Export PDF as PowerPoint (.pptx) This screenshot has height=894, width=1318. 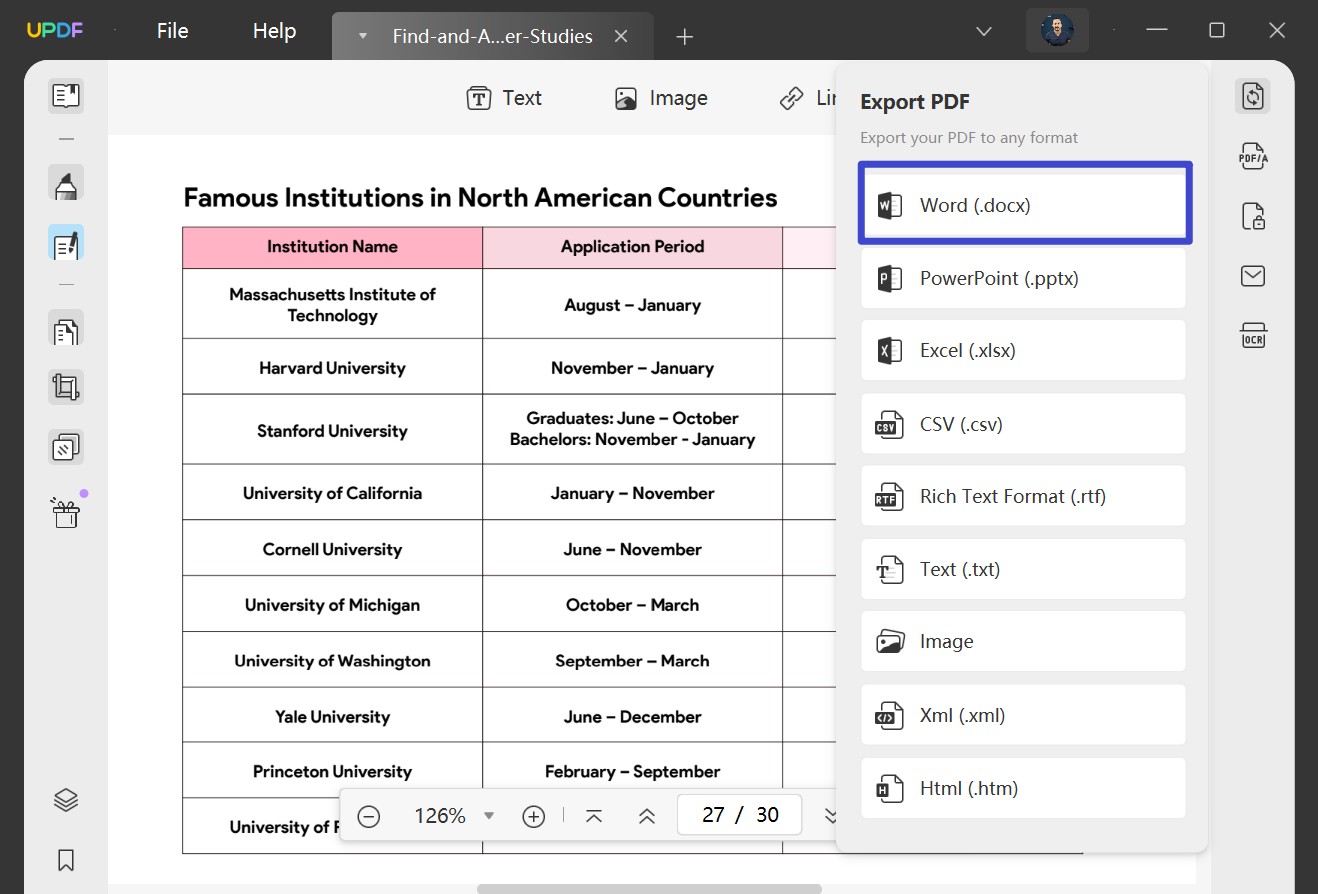point(1023,278)
